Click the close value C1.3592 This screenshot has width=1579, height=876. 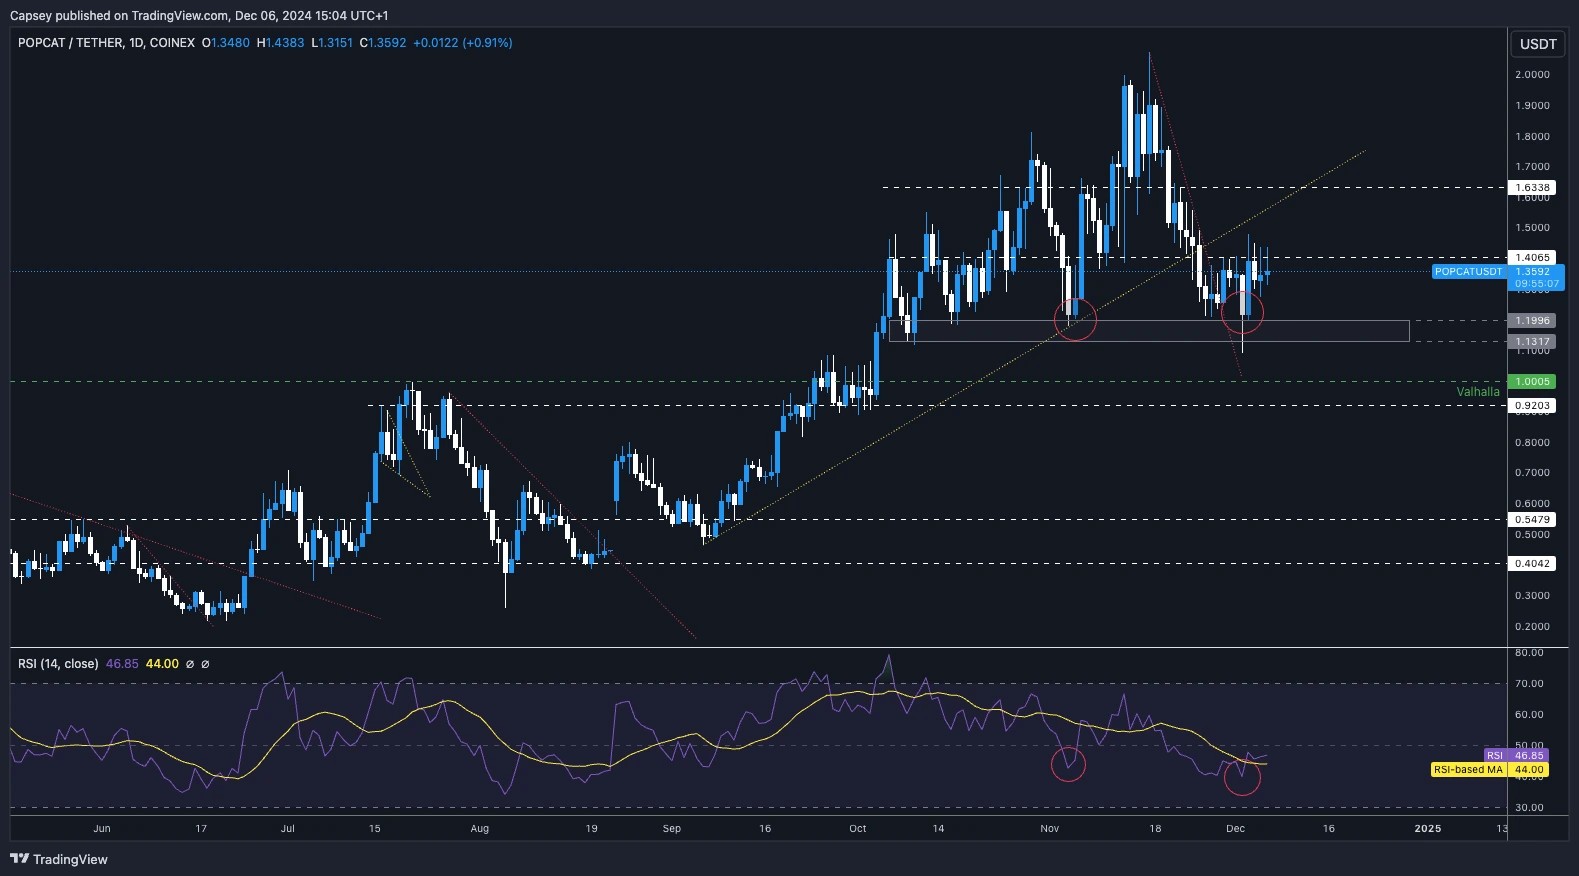coord(383,43)
